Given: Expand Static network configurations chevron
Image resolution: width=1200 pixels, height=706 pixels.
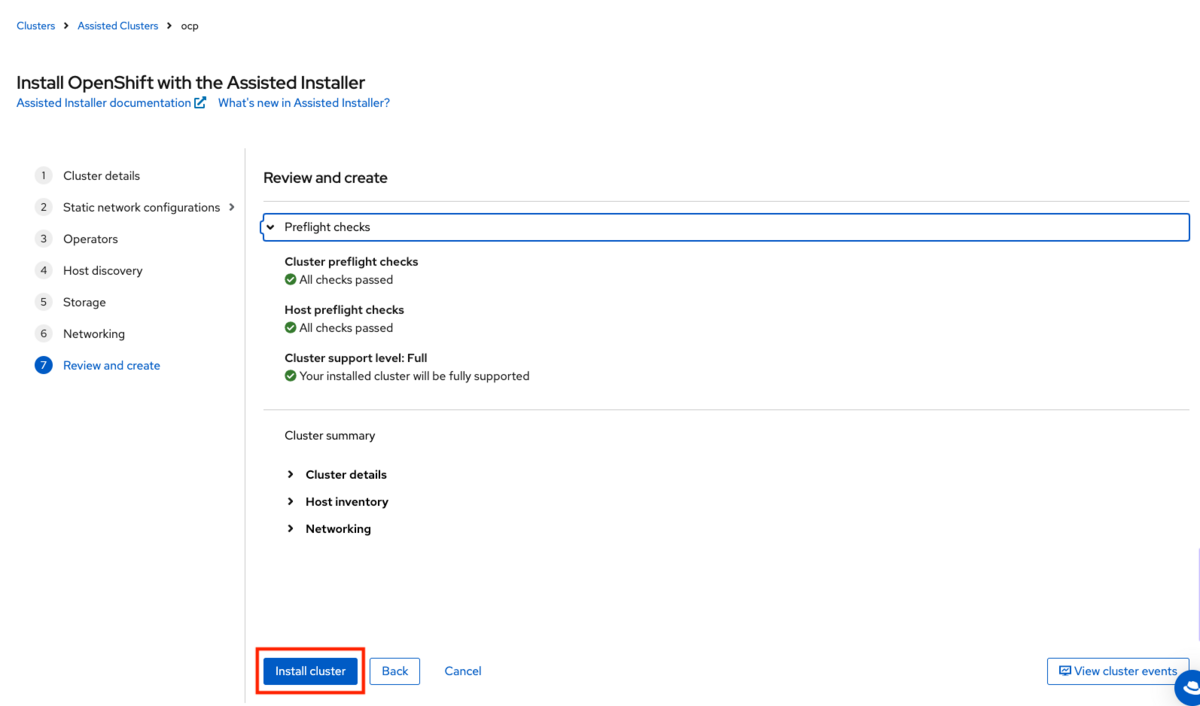Looking at the screenshot, I should [232, 207].
